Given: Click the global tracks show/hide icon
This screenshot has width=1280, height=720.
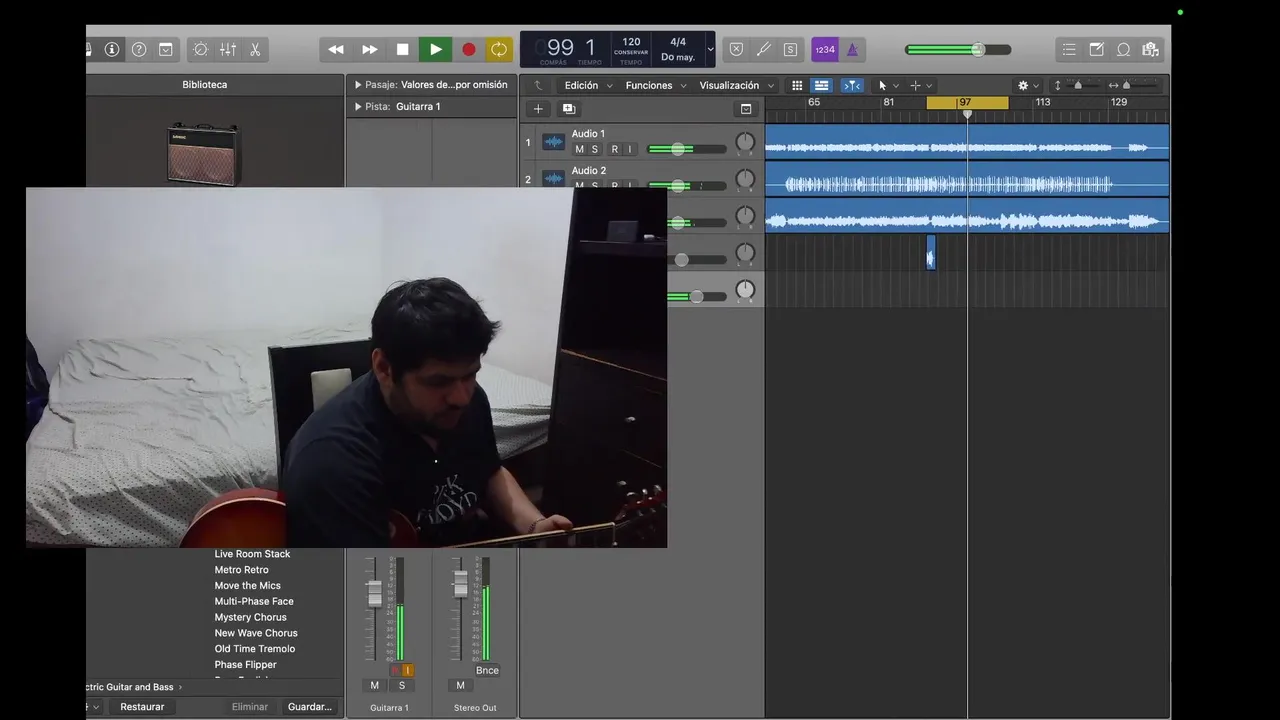Looking at the screenshot, I should pyautogui.click(x=746, y=108).
